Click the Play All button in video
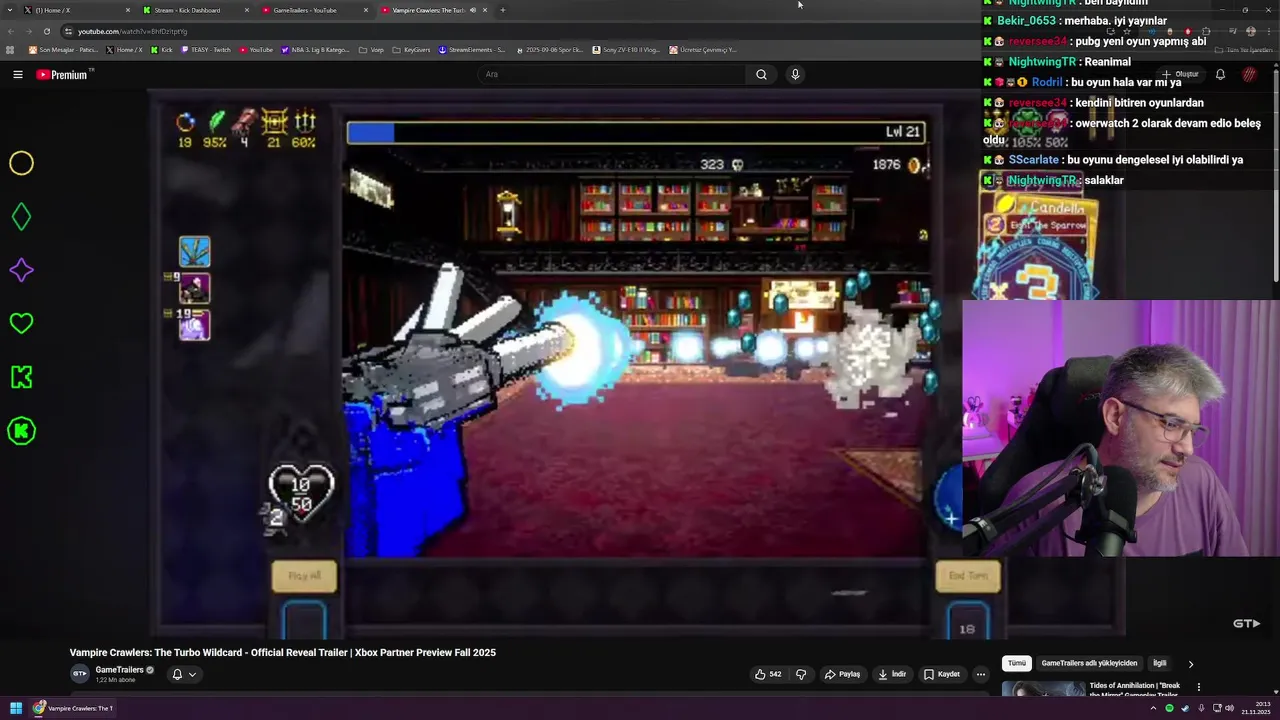The height and width of the screenshot is (720, 1280). pos(304,576)
